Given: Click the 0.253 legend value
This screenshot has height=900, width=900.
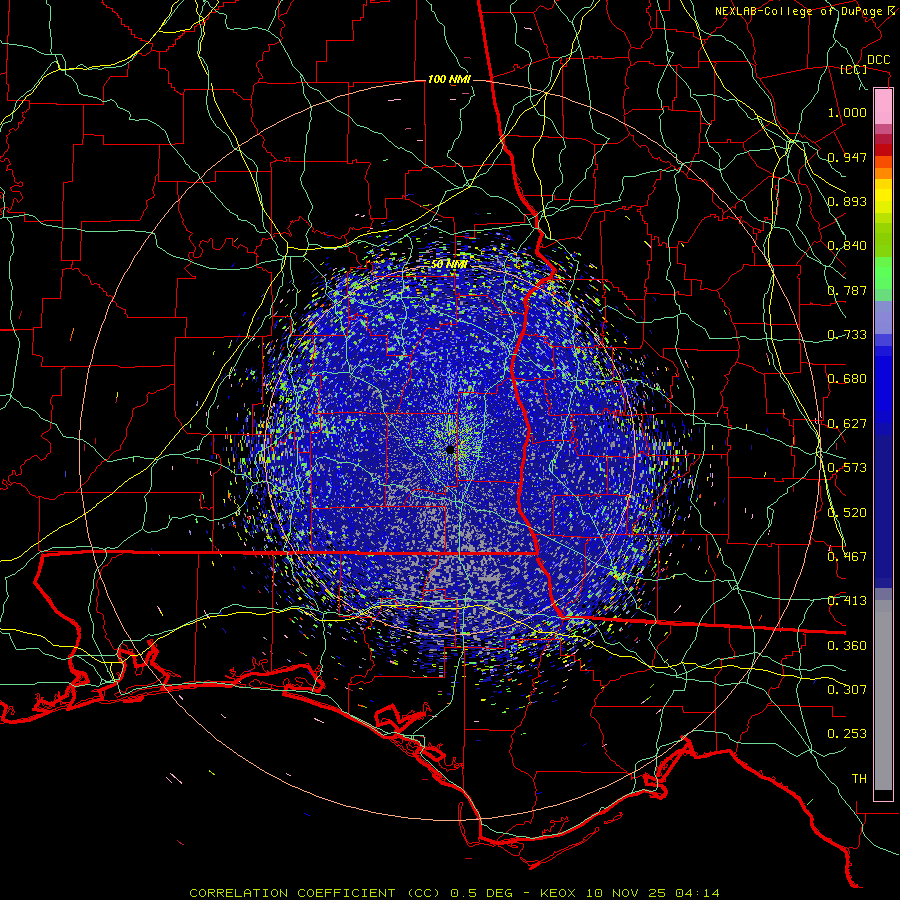Looking at the screenshot, I should tap(847, 734).
